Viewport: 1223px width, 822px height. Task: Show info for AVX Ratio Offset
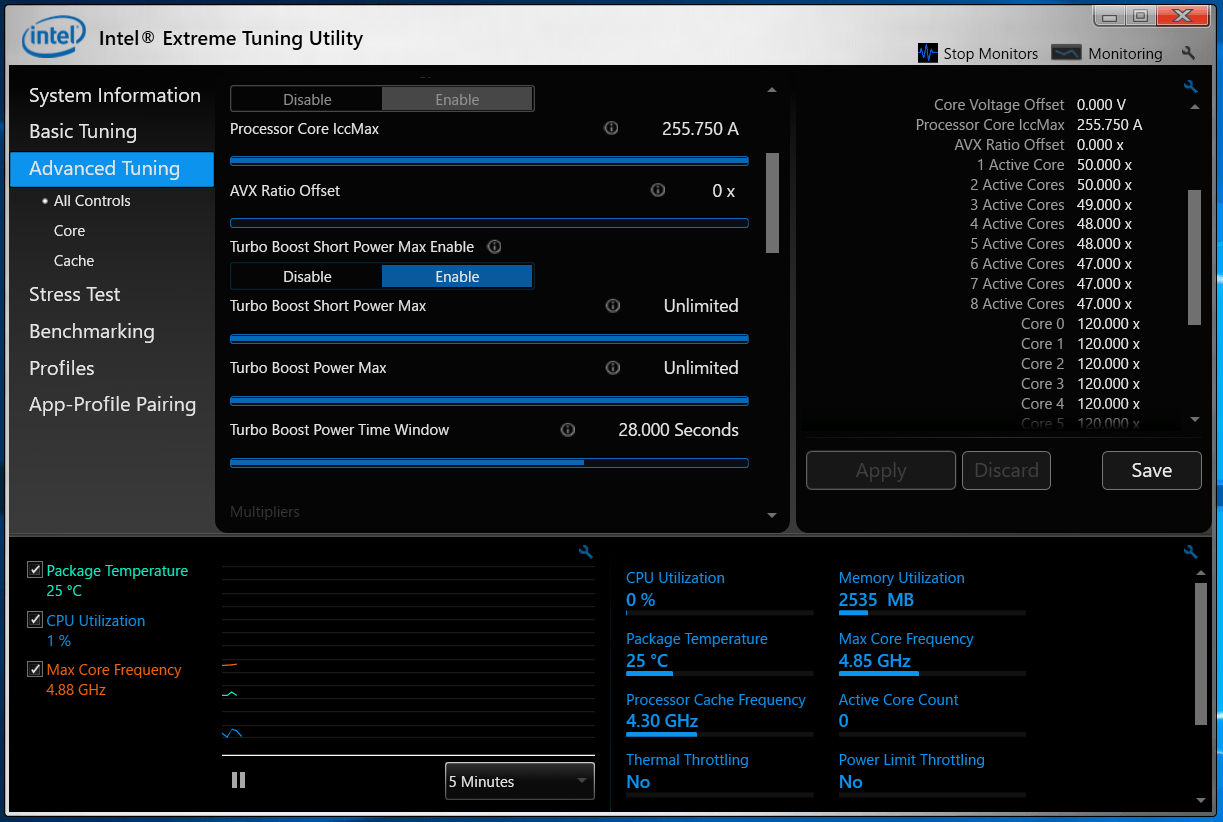[657, 190]
